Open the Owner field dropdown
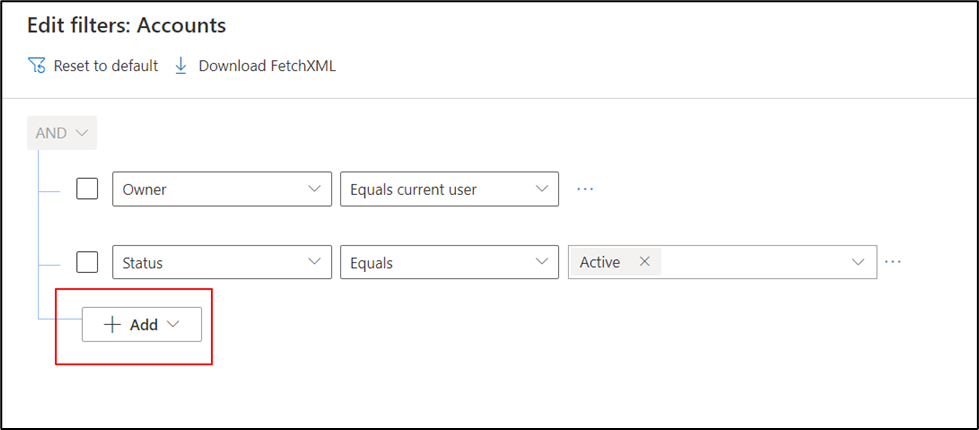The image size is (979, 430). pos(221,189)
